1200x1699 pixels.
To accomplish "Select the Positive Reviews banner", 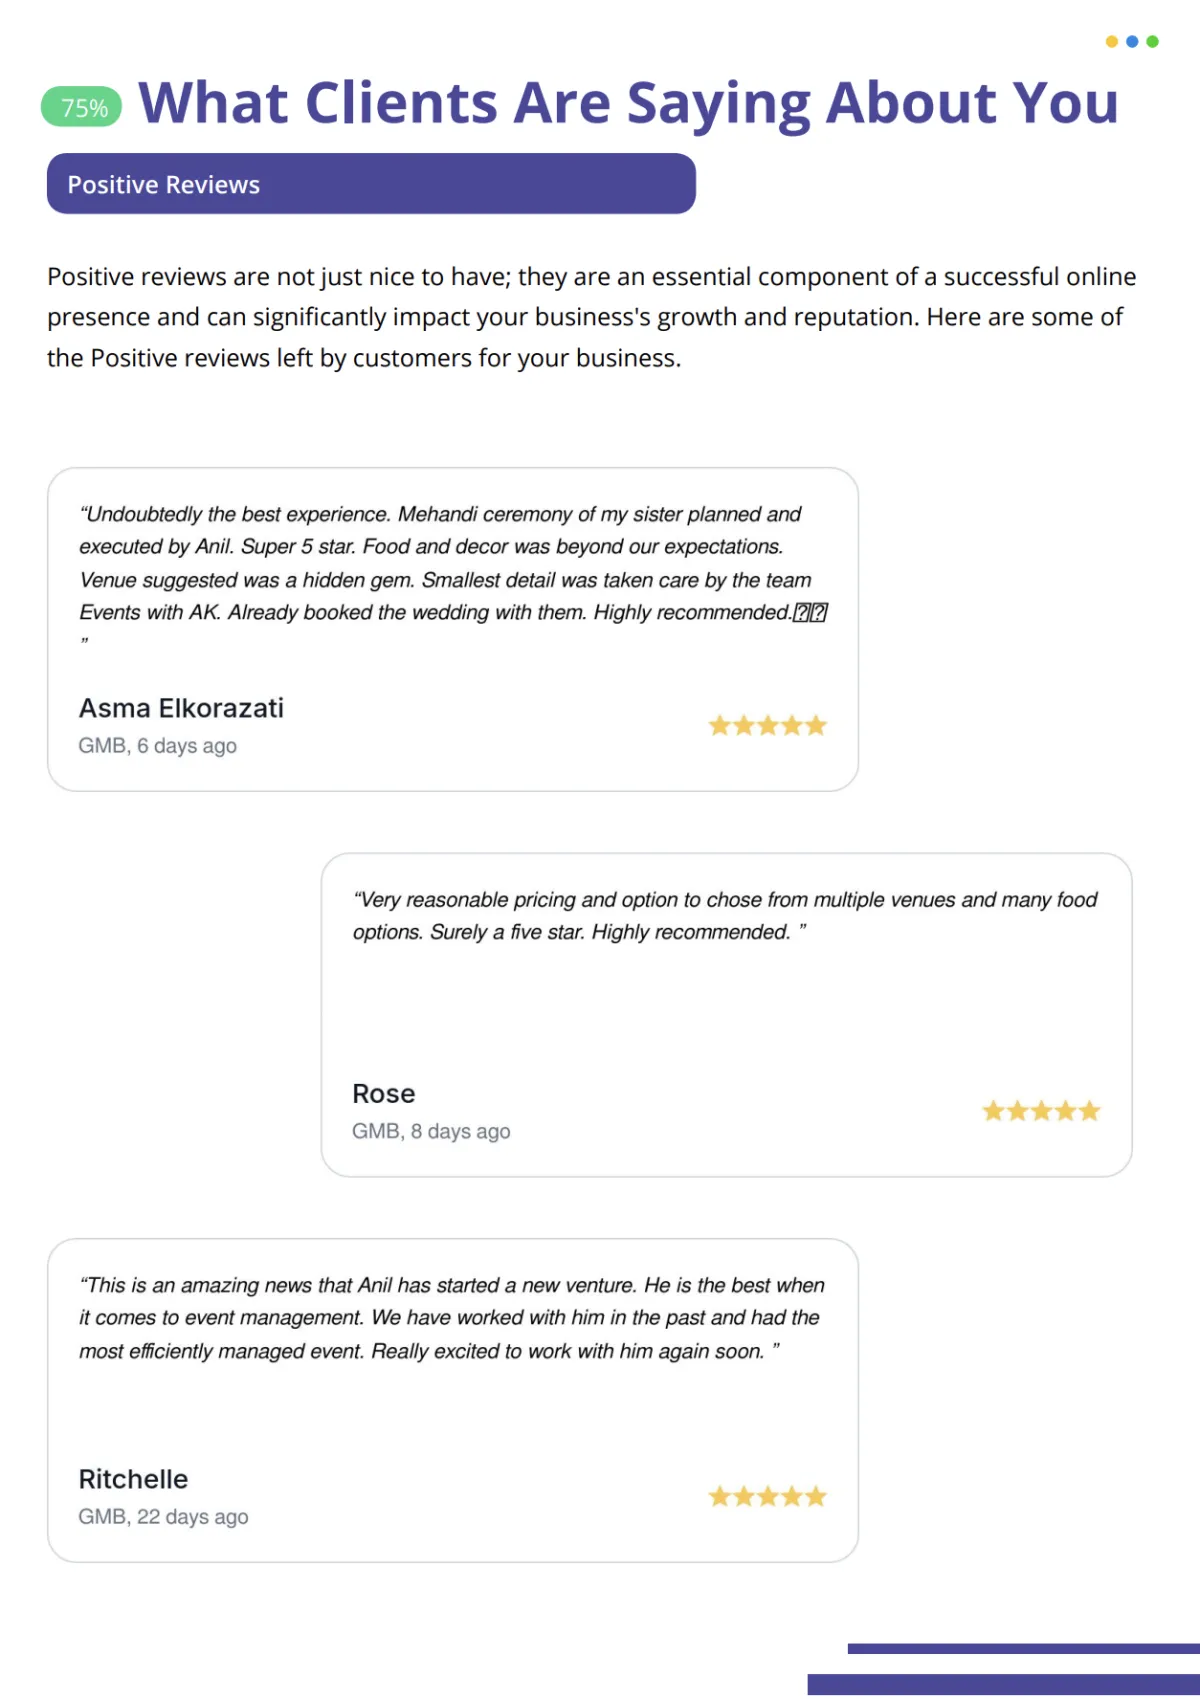I will coord(371,184).
